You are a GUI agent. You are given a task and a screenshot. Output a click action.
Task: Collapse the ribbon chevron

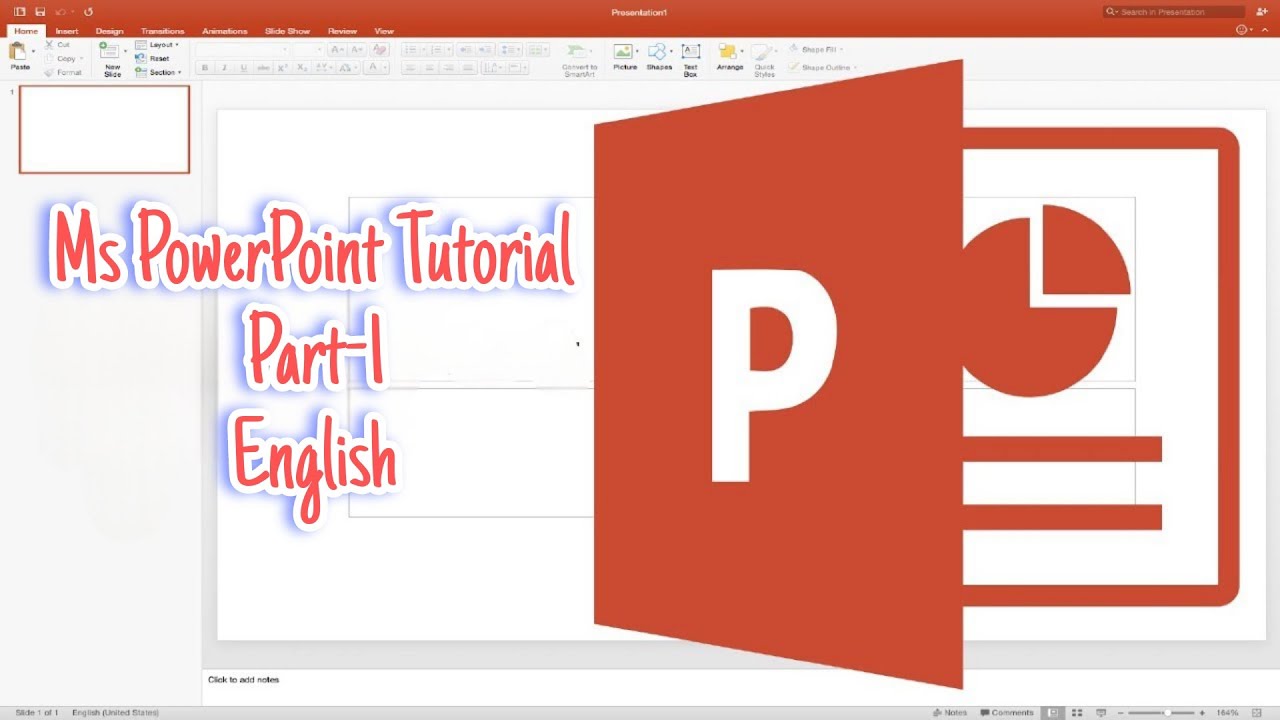pyautogui.click(x=1264, y=30)
